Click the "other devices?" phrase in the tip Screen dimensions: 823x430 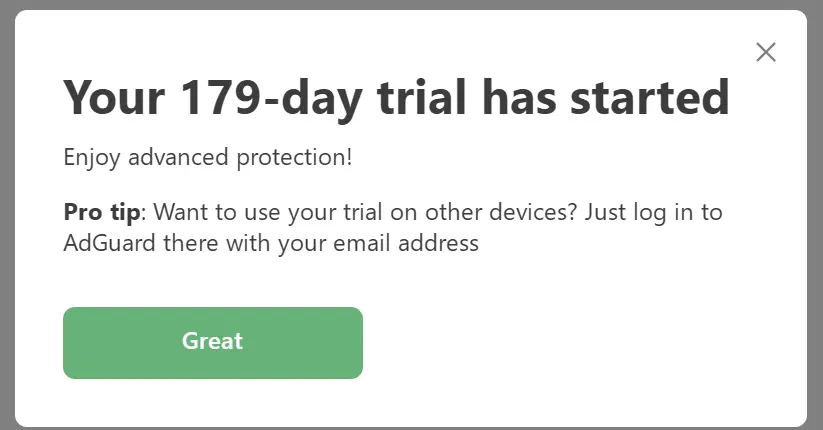501,212
